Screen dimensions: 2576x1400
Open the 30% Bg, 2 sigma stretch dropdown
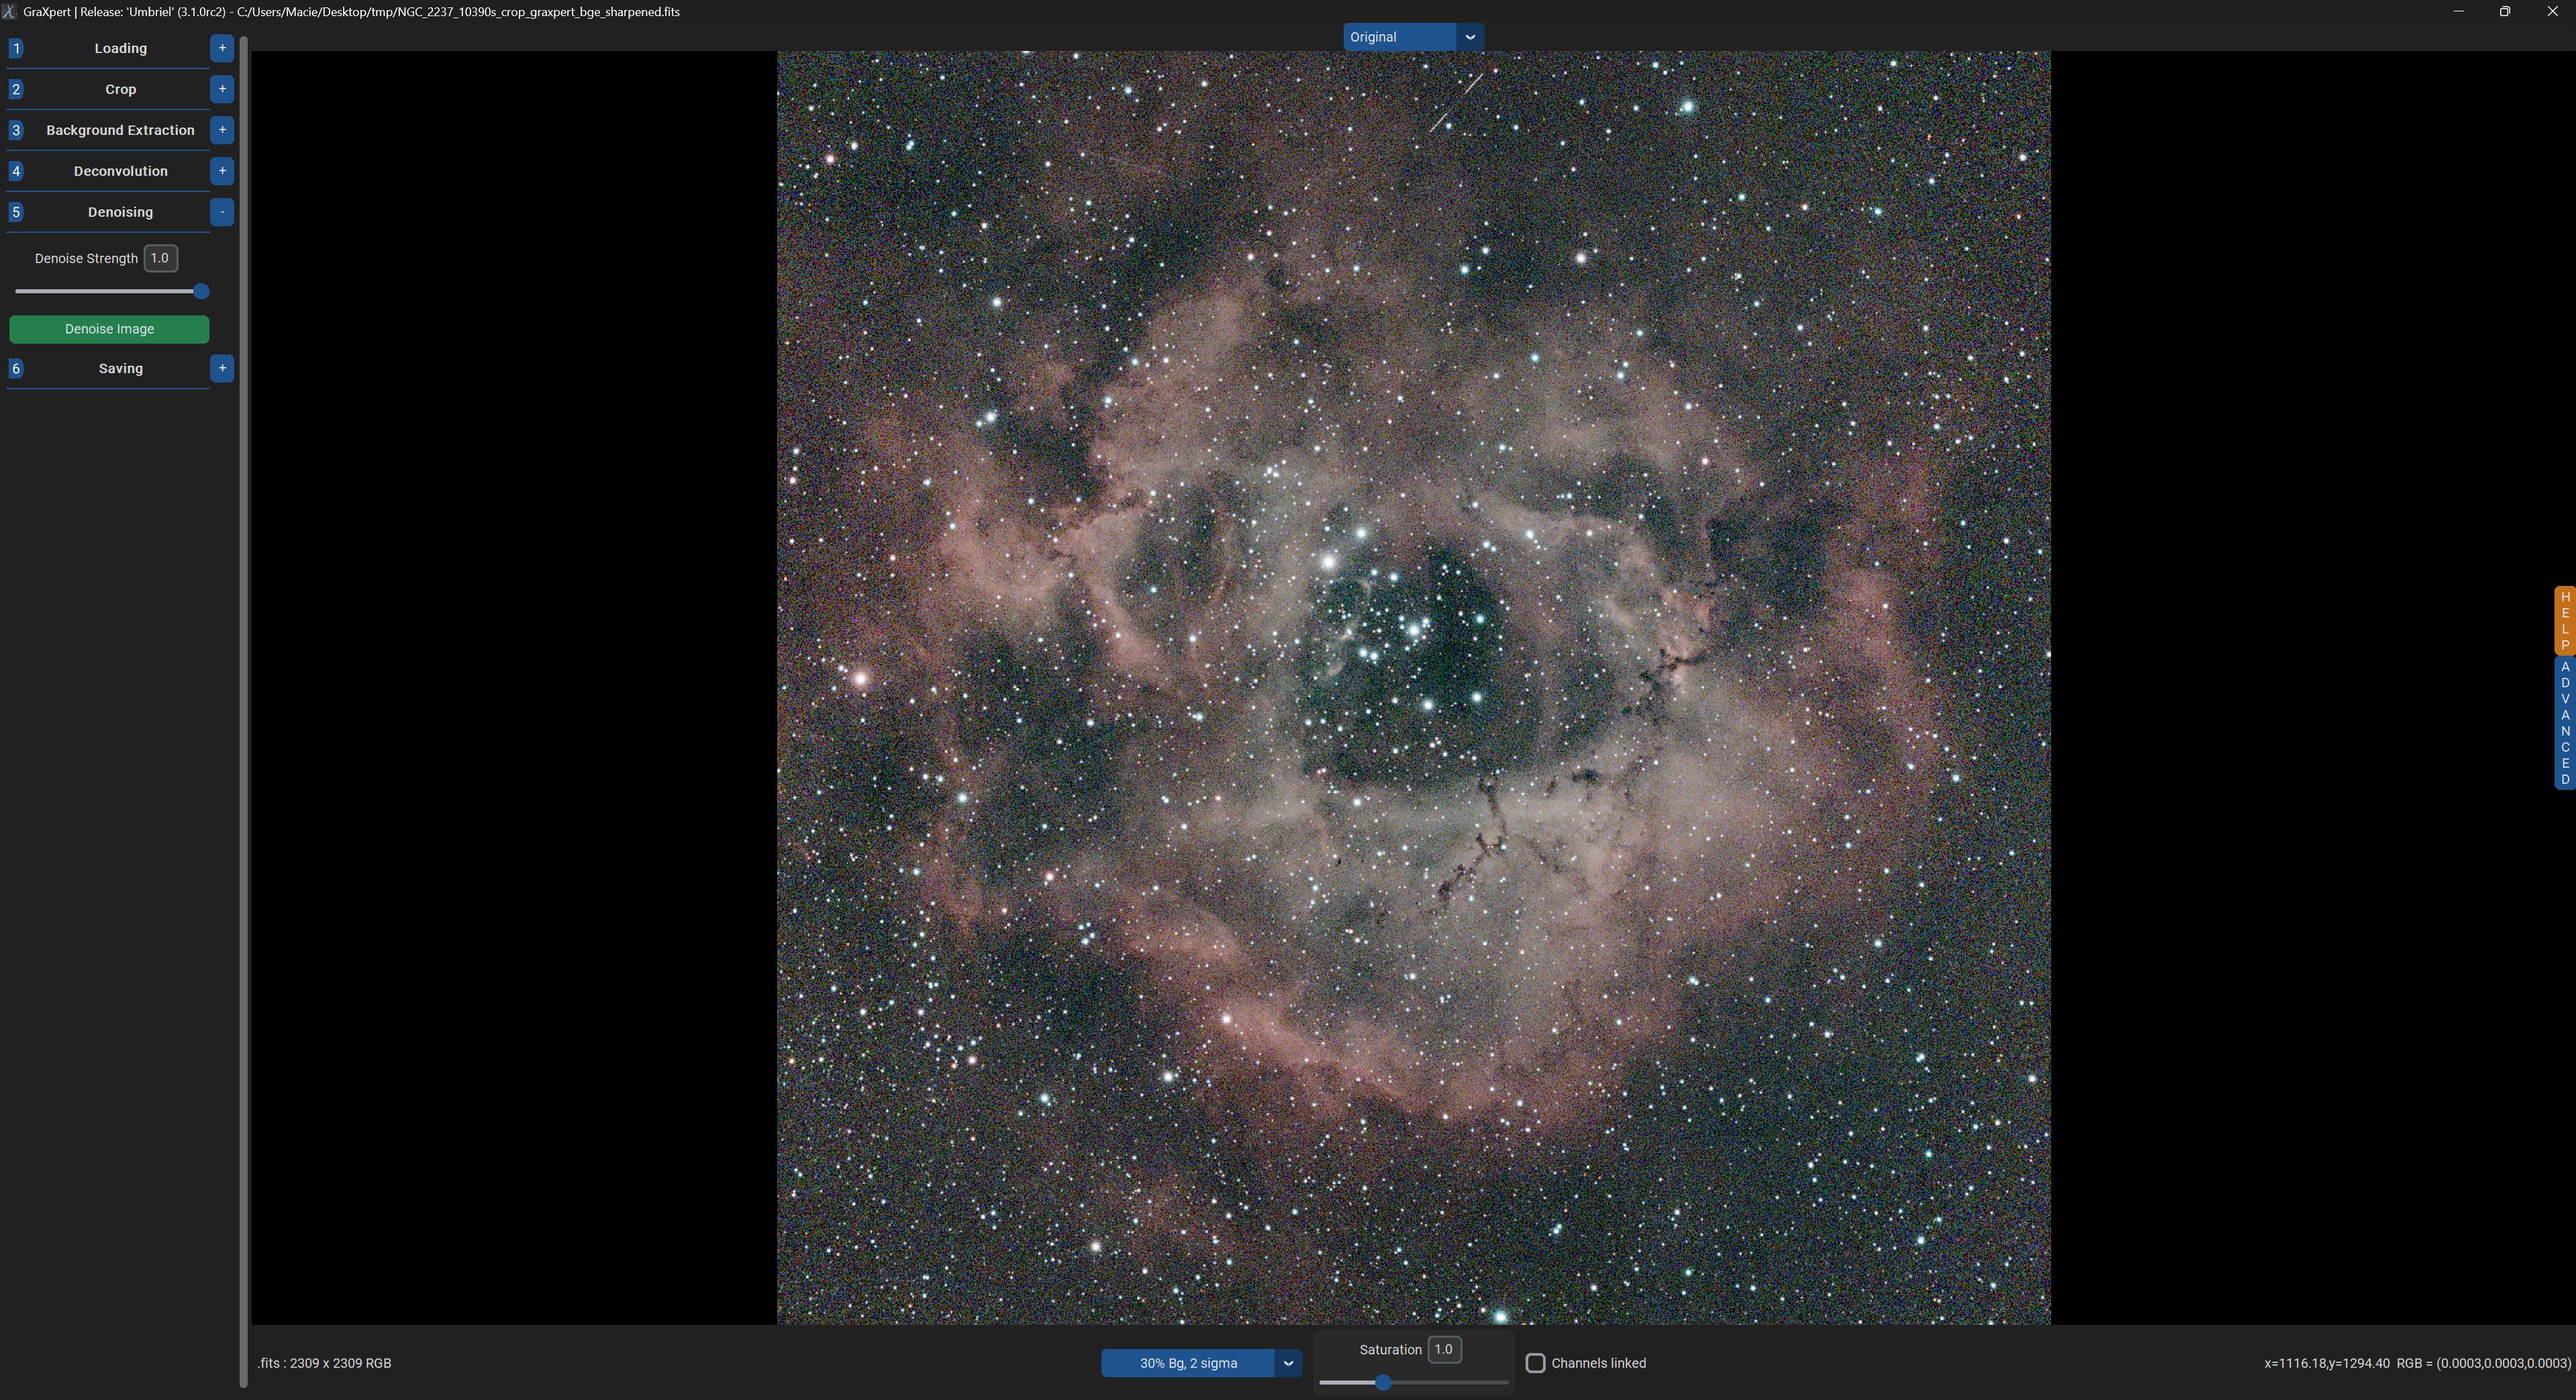[1288, 1363]
